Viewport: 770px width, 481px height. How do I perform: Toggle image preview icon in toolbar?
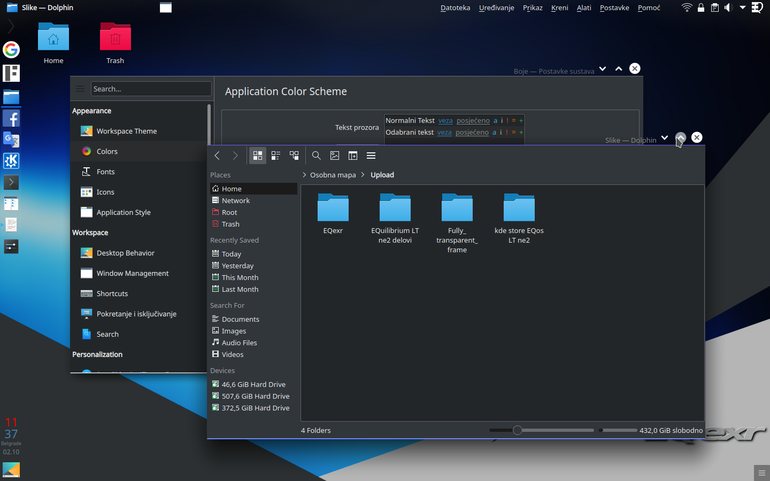click(x=334, y=156)
